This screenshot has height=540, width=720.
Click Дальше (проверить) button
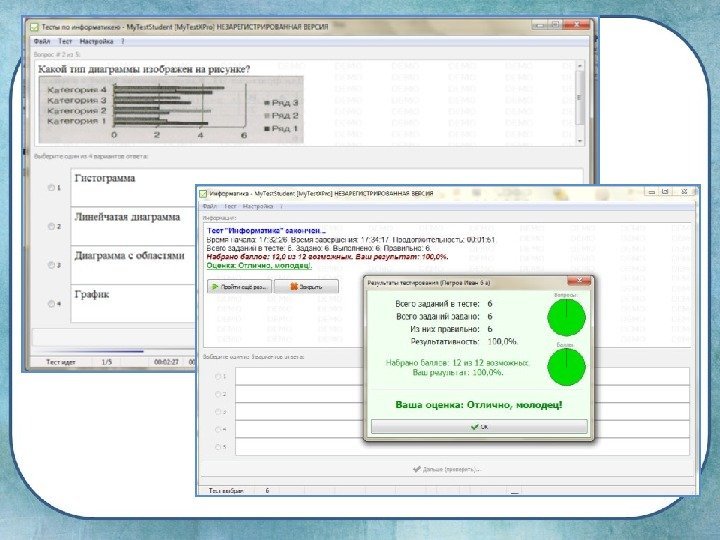tap(446, 469)
